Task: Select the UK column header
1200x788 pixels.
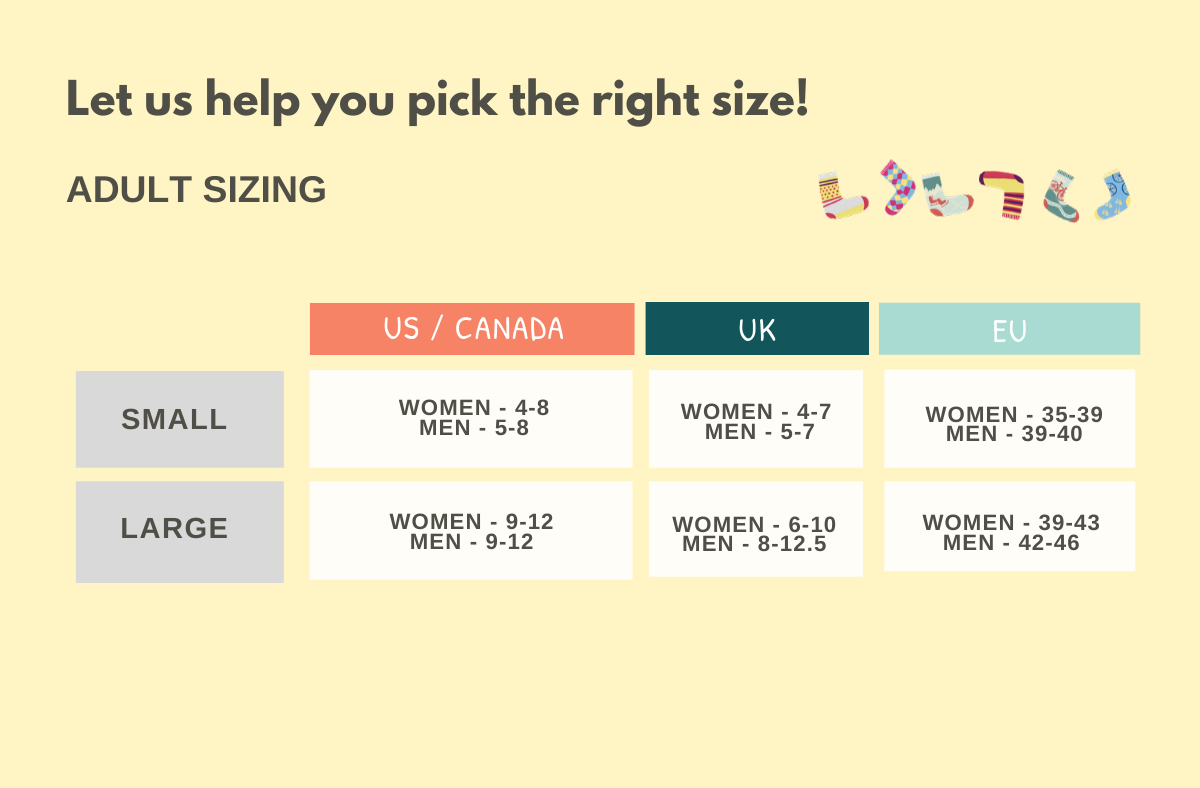Action: pos(756,329)
